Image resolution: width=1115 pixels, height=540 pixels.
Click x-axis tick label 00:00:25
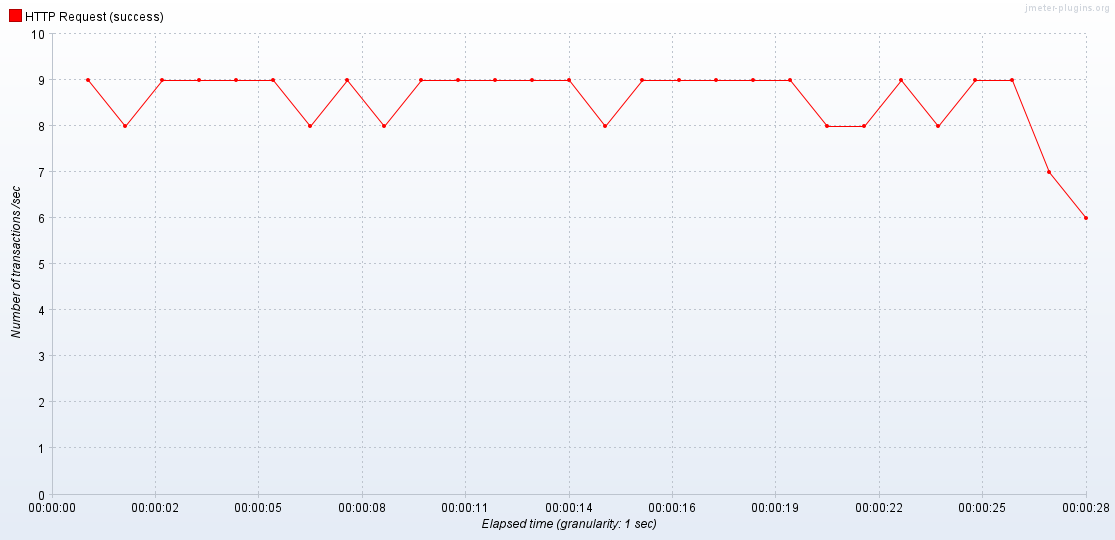[x=982, y=508]
